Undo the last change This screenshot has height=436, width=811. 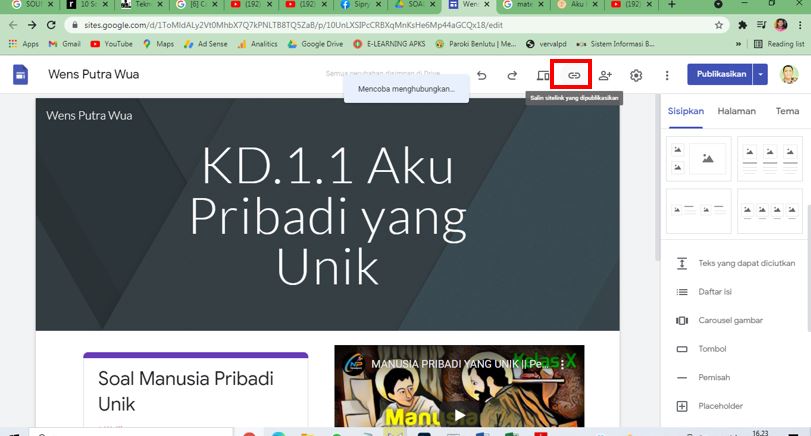pos(481,75)
